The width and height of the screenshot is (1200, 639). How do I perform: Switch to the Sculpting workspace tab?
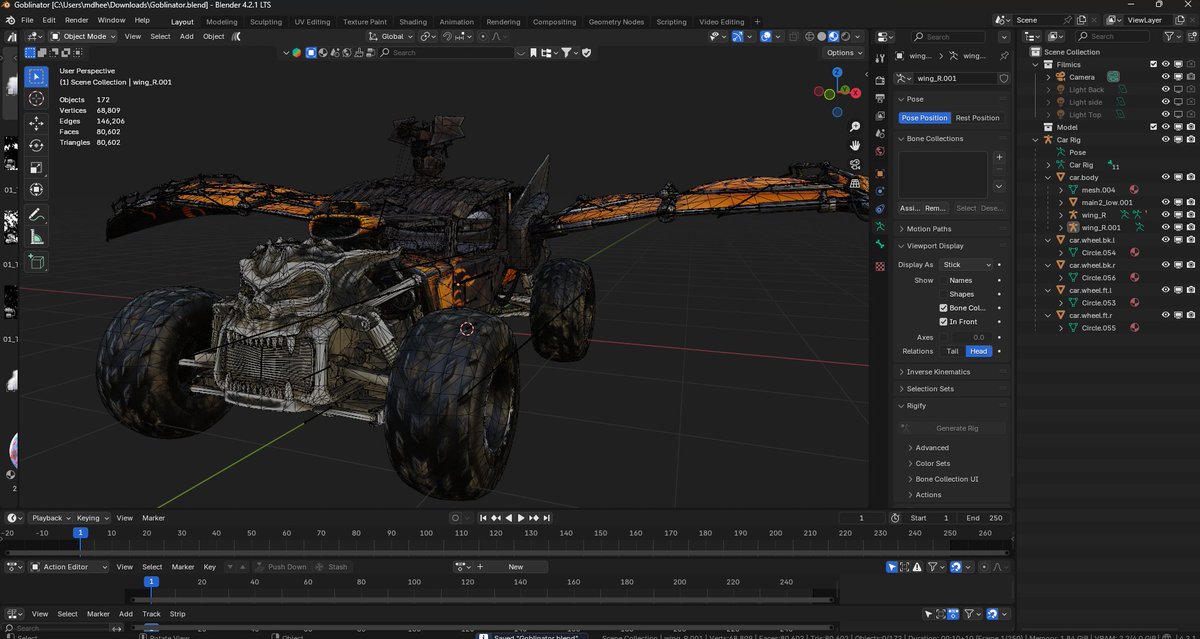coord(265,21)
